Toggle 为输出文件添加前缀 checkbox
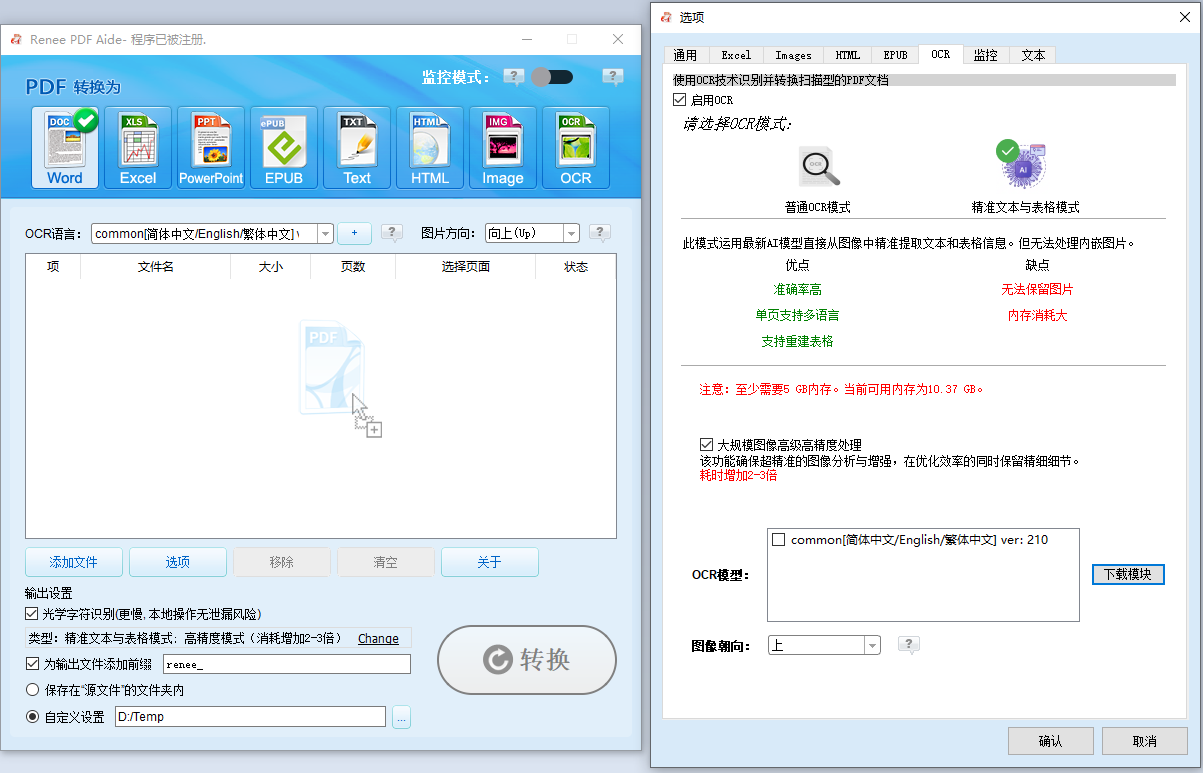This screenshot has height=773, width=1203. [31, 664]
